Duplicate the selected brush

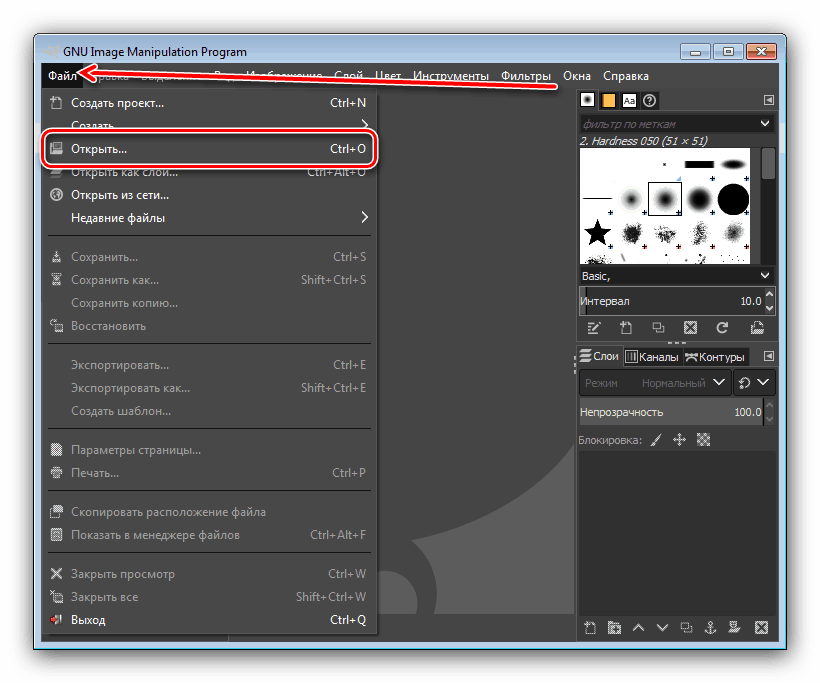pyautogui.click(x=658, y=328)
